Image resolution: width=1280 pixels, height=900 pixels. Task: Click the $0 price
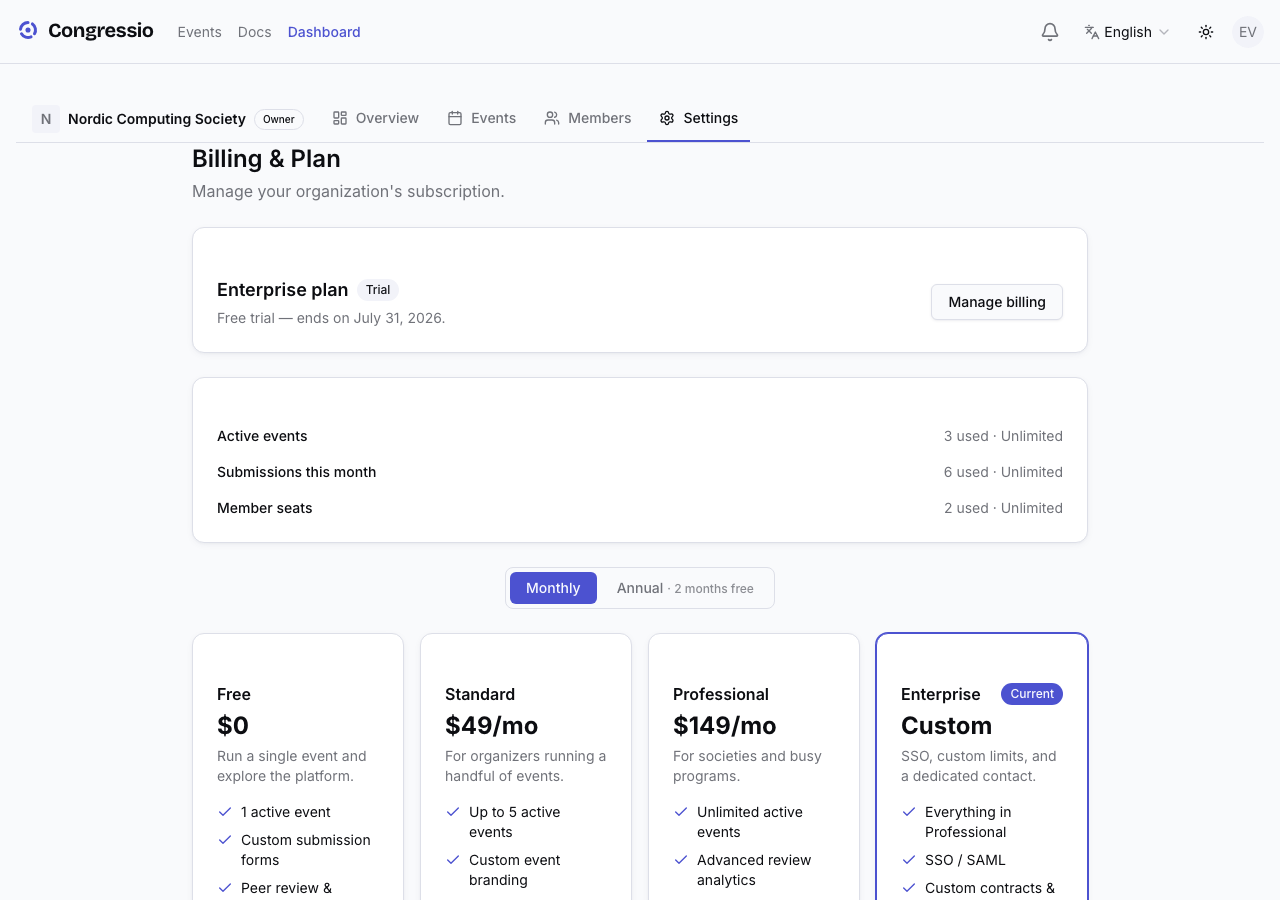[x=233, y=725]
